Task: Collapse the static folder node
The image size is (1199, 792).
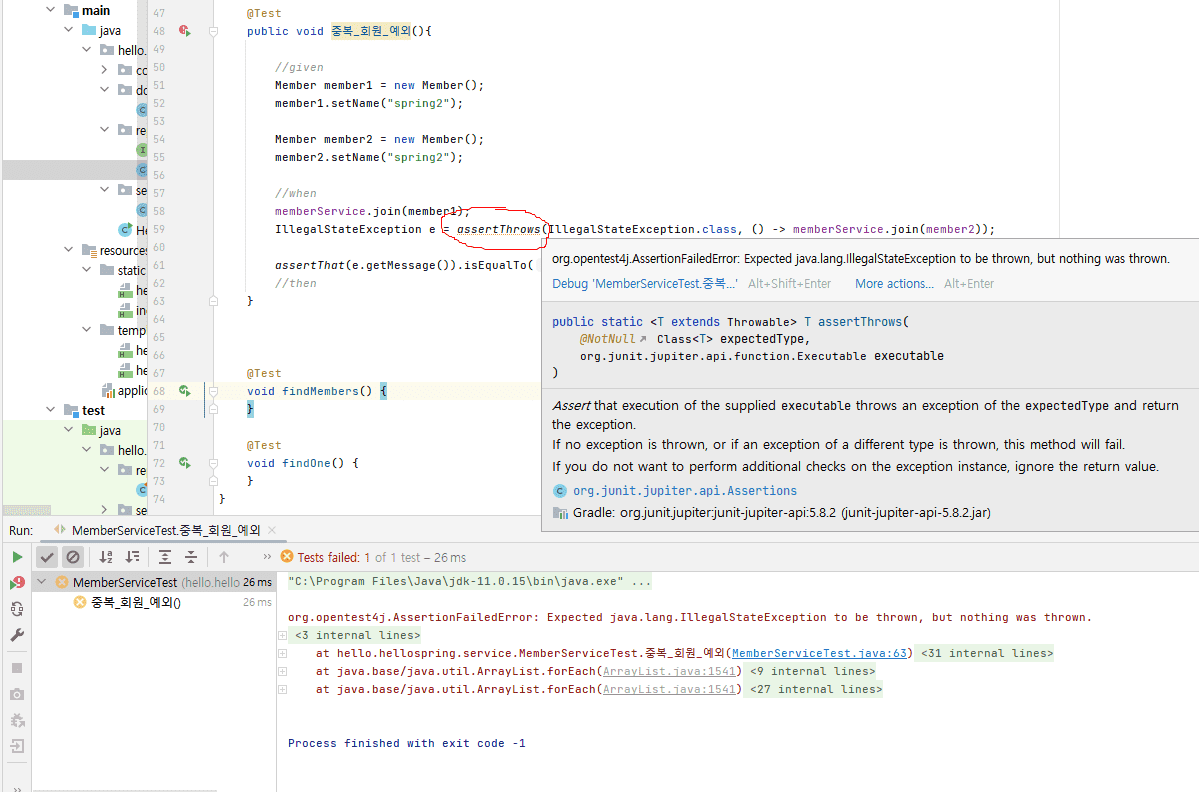Action: [x=86, y=269]
